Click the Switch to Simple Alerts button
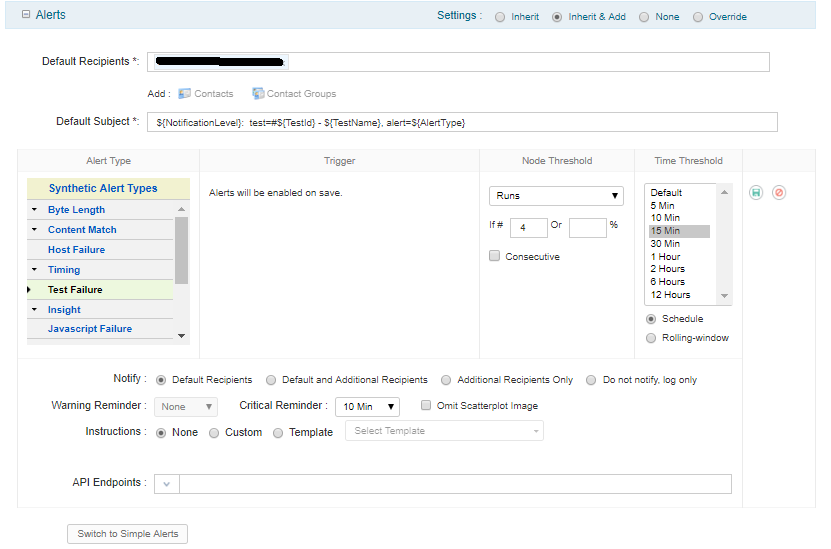831x549 pixels. 127,534
